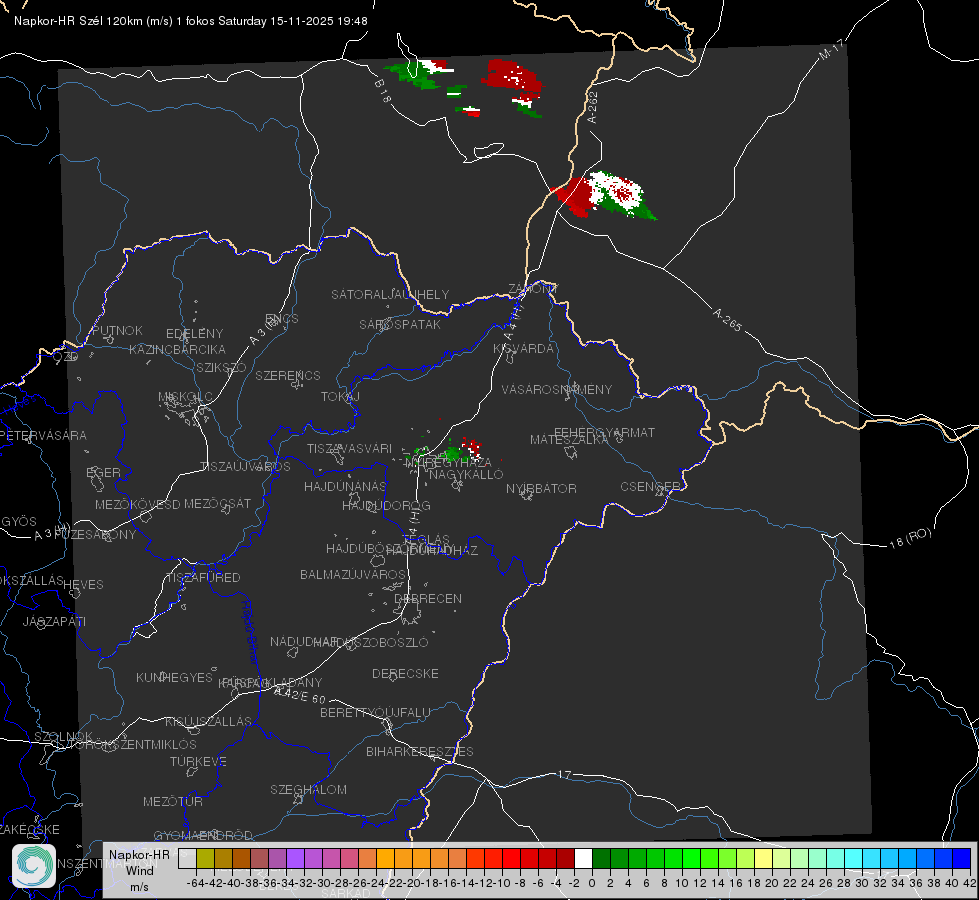Click the TÚRKEVE label

tap(199, 761)
